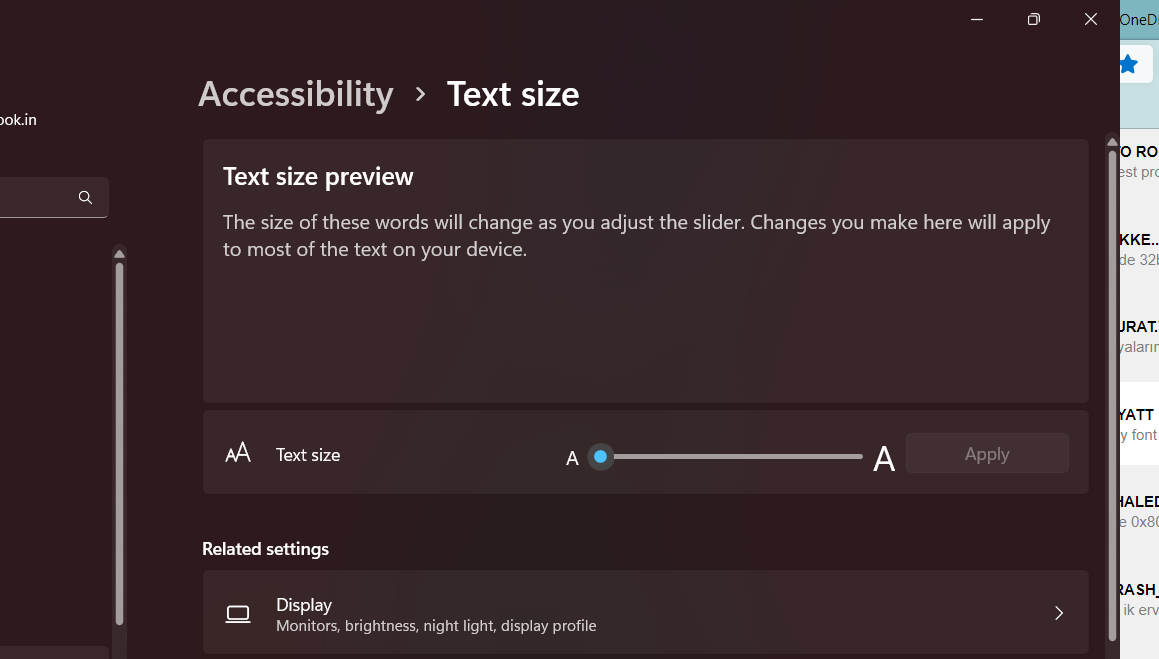
Task: Click the OneD tab in background window
Action: (x=1139, y=20)
